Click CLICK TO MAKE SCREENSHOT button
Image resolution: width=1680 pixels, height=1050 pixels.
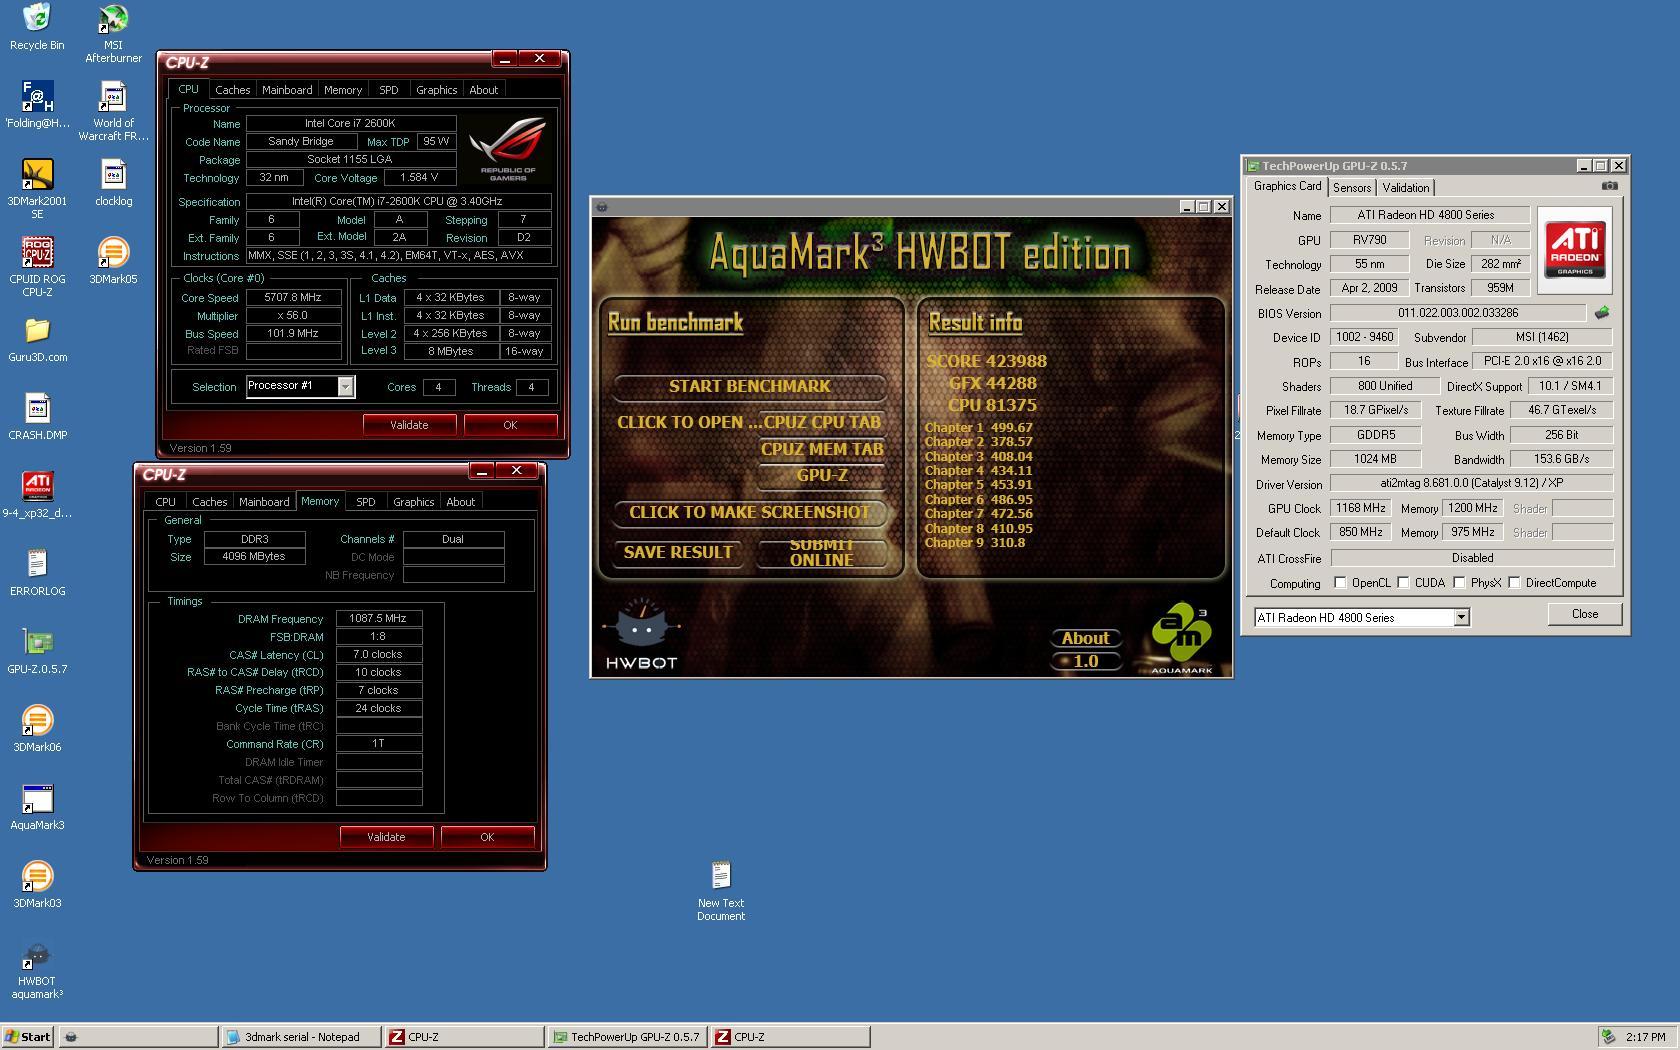point(749,512)
